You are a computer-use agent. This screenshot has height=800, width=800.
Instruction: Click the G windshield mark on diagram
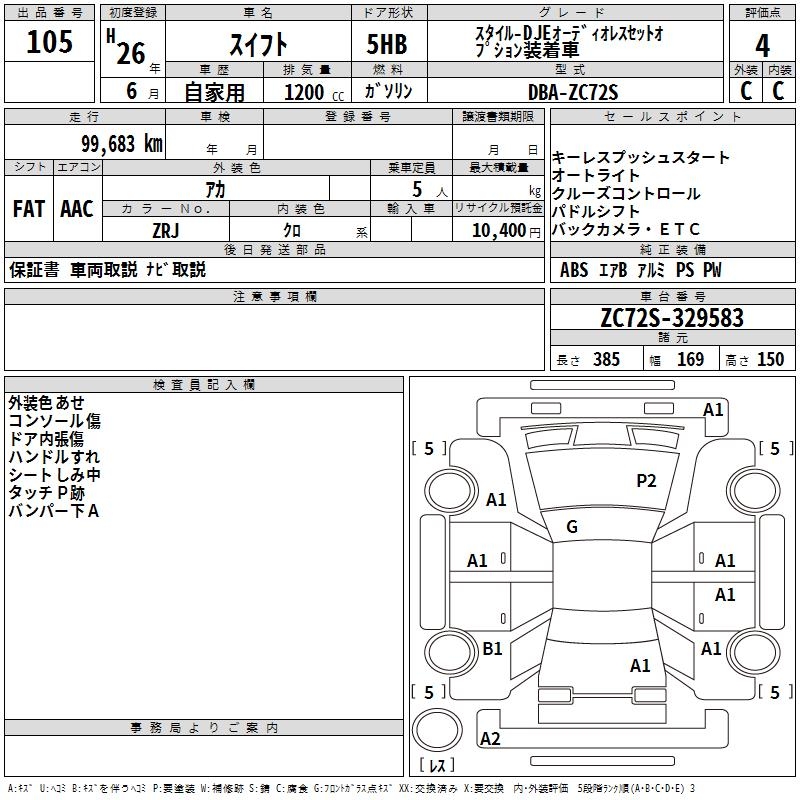pos(572,527)
